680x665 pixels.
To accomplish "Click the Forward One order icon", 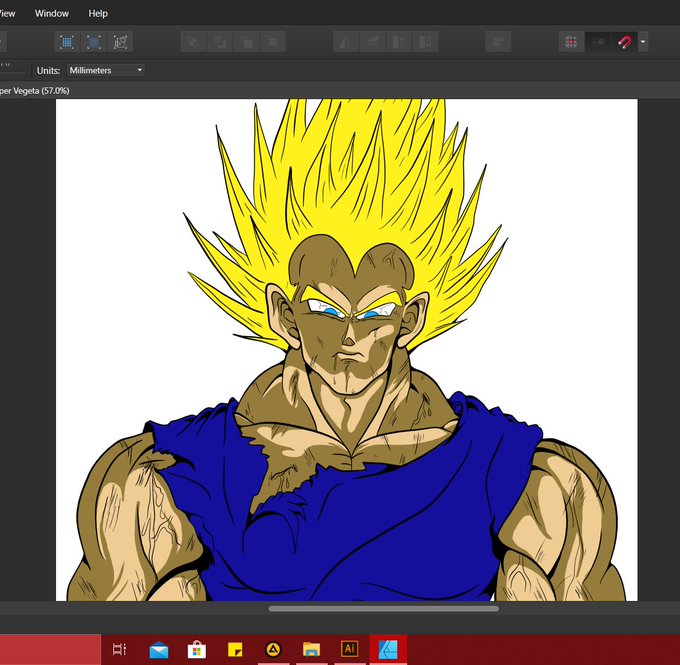I will coord(247,42).
